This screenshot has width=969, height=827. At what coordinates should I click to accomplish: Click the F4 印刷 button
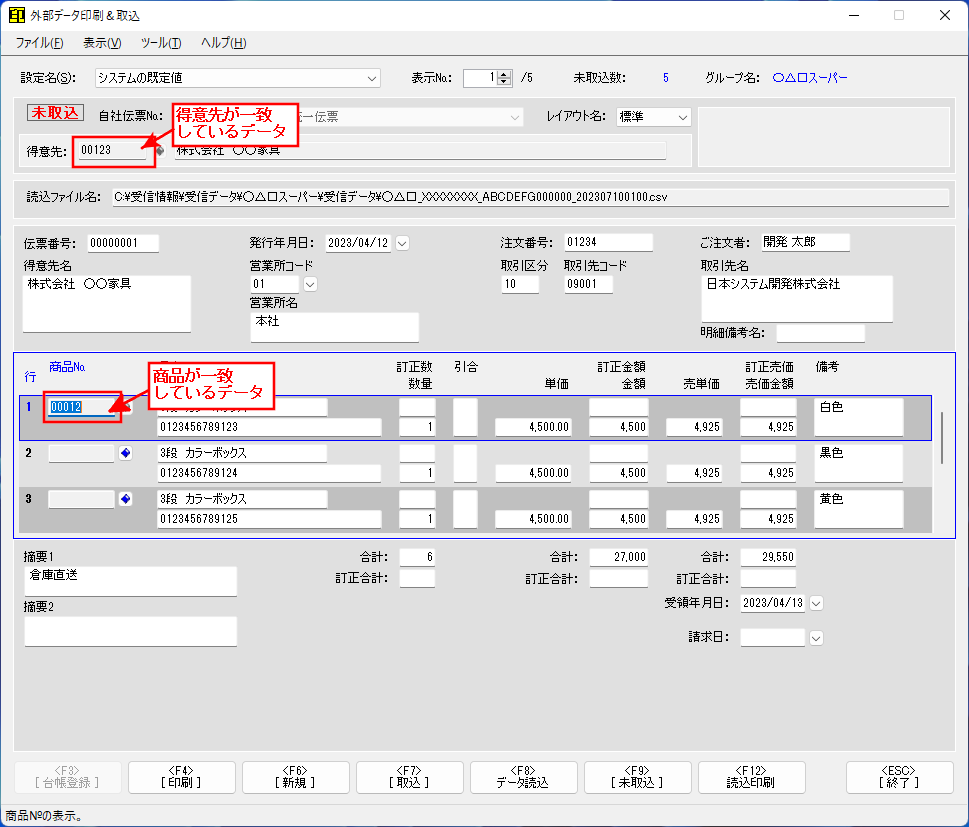[182, 777]
